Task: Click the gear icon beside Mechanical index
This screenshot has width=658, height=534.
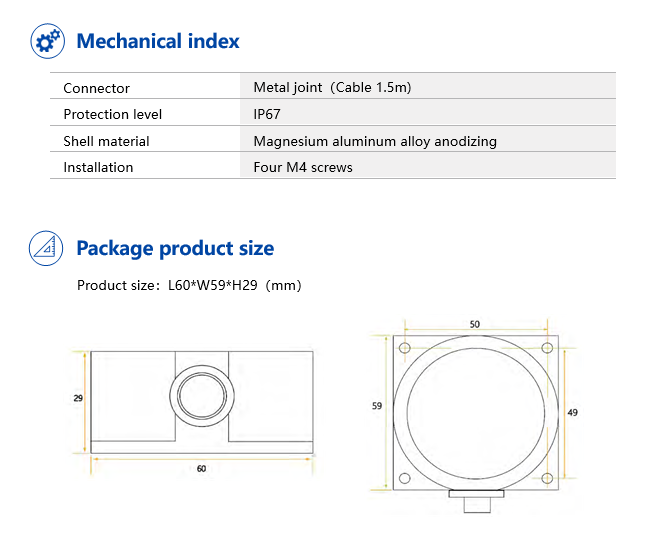Action: pyautogui.click(x=45, y=41)
